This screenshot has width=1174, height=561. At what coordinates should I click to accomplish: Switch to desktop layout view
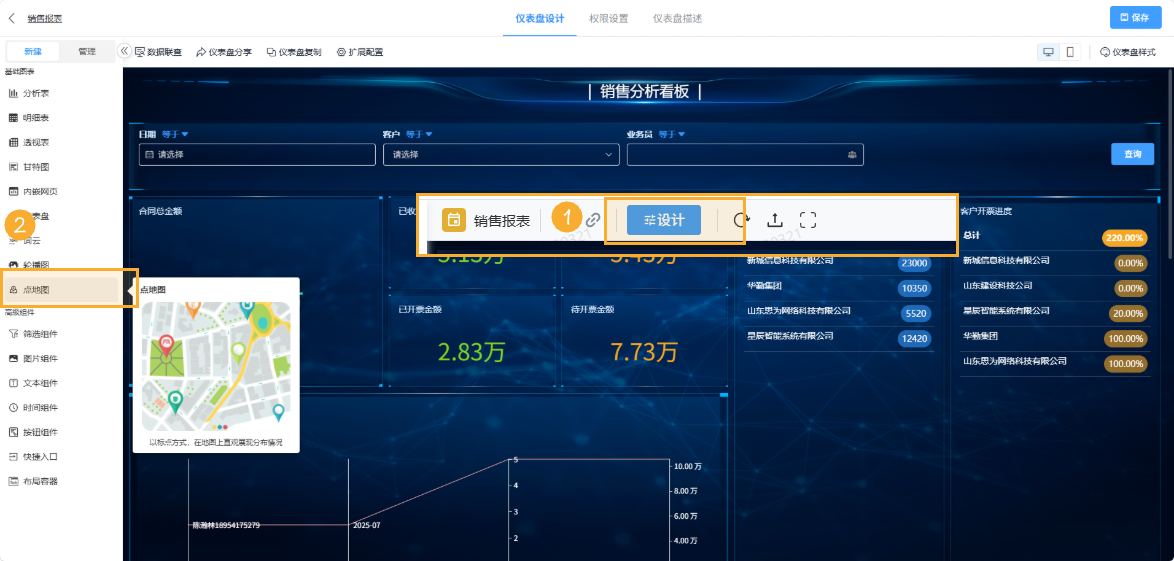(x=1048, y=52)
